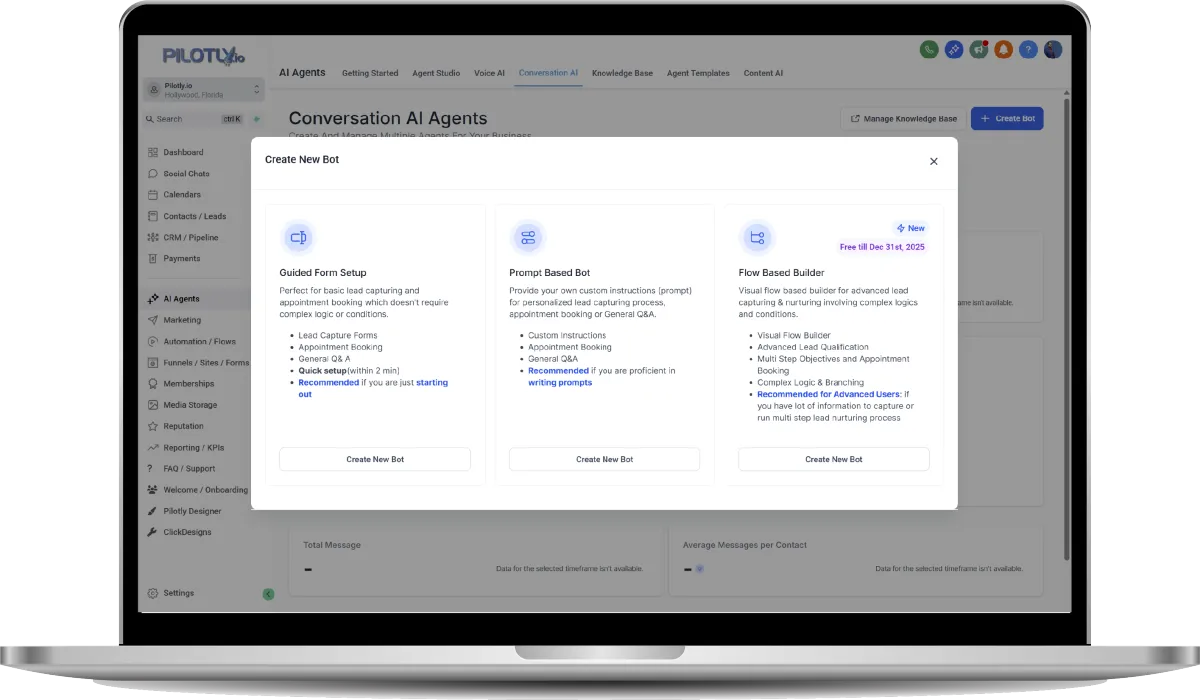Close the Create New Bot dialog
Screen dimensions: 1200x700
pos(934,161)
